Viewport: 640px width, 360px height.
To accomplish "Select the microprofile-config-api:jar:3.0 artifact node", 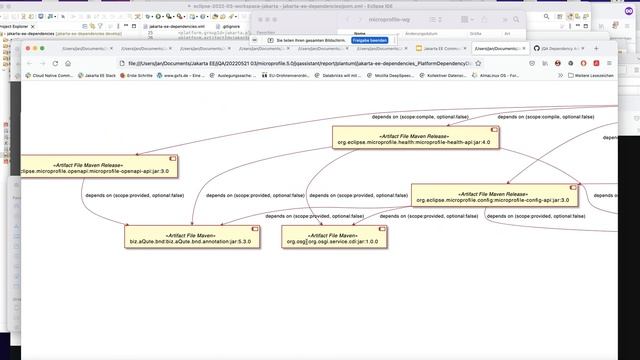I will click(495, 195).
